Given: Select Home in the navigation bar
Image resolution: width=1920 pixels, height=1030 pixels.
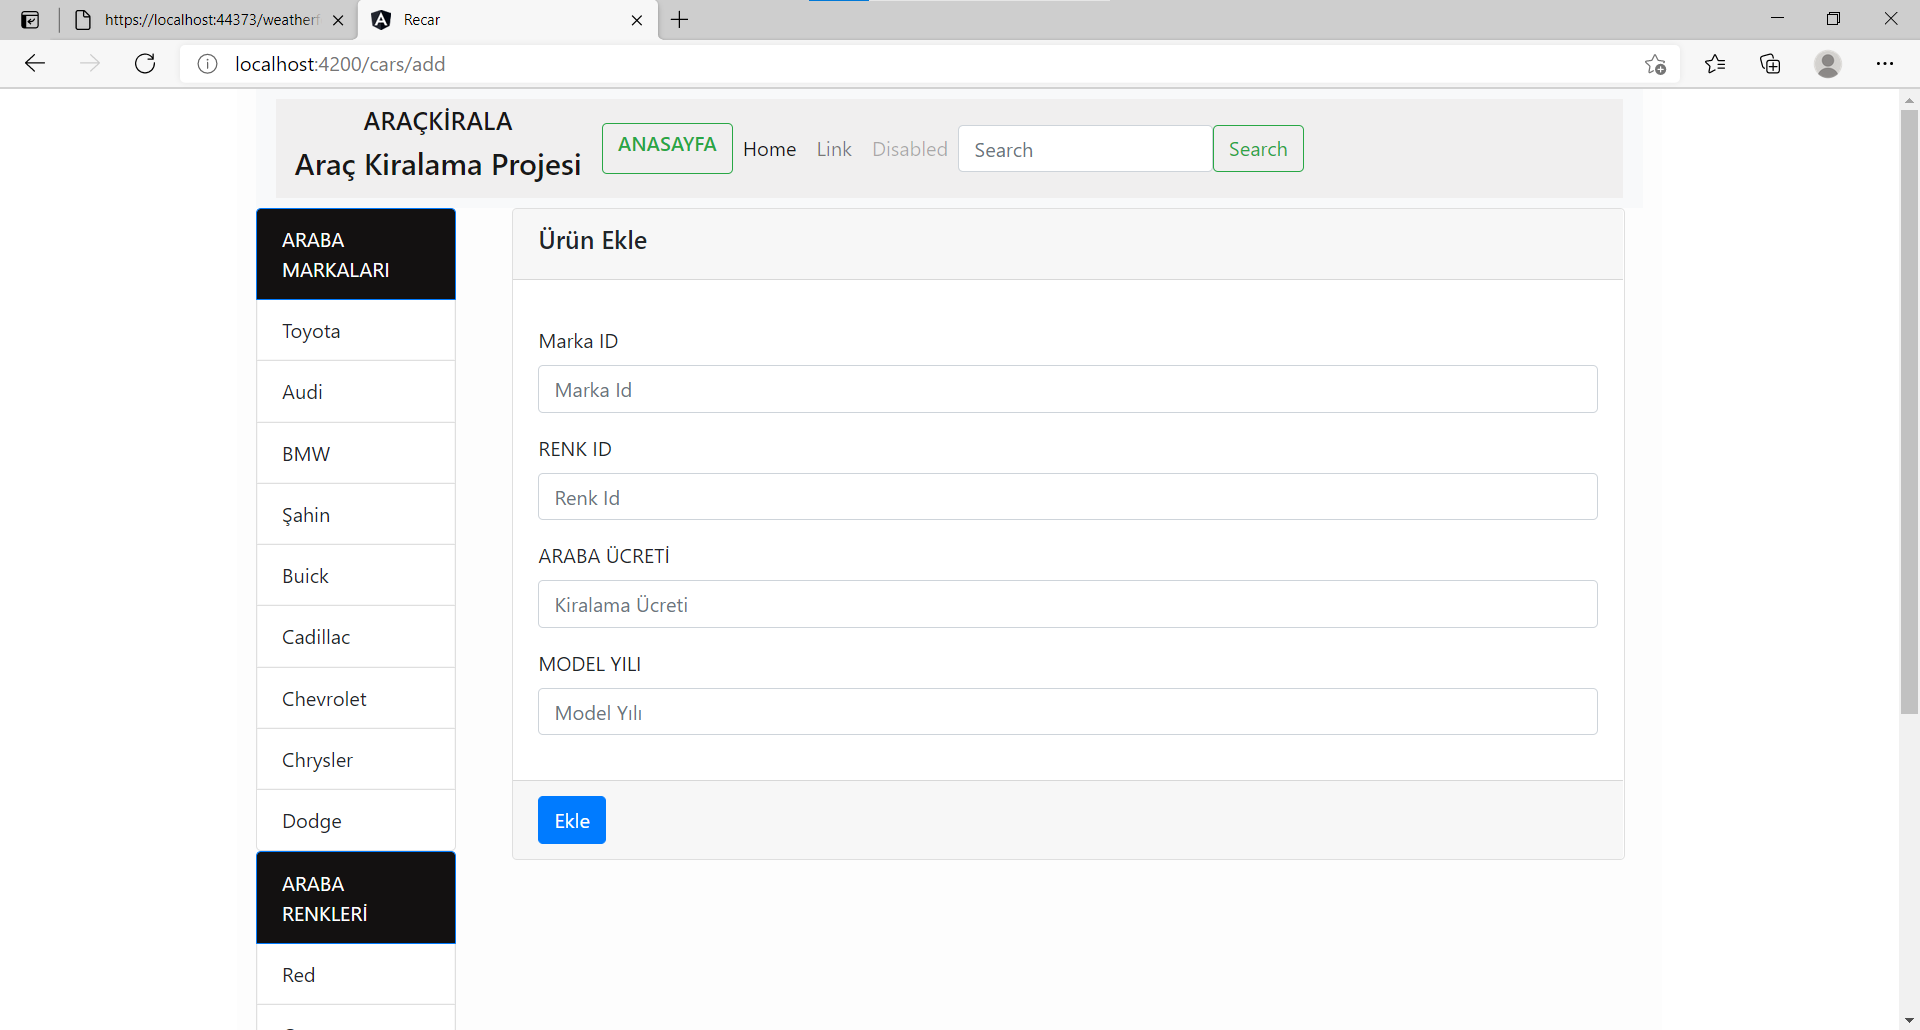Looking at the screenshot, I should [769, 148].
